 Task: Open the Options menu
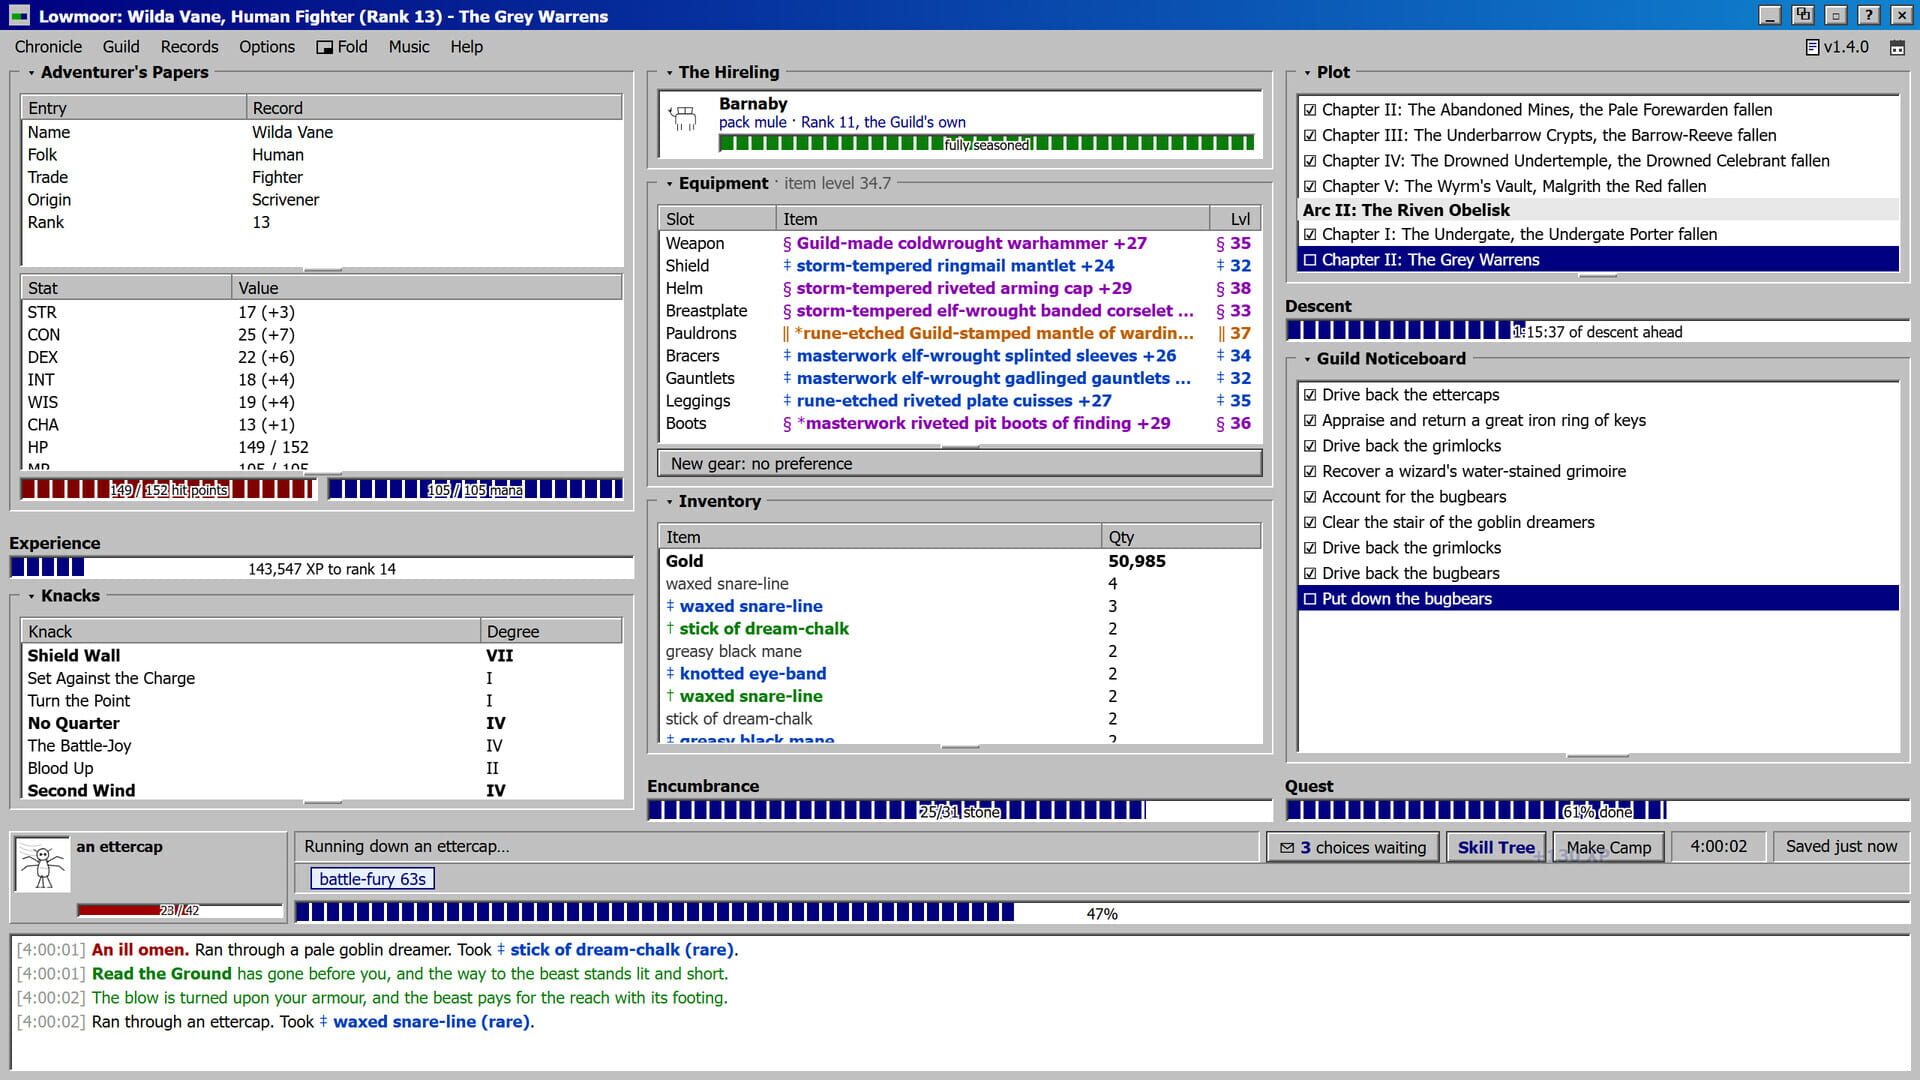pos(267,47)
